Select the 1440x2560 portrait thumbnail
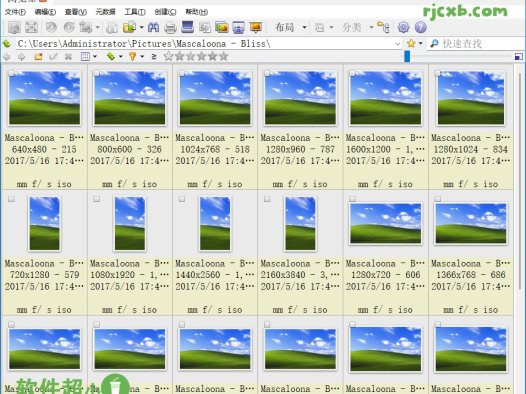The height and width of the screenshot is (394, 526). 215,224
